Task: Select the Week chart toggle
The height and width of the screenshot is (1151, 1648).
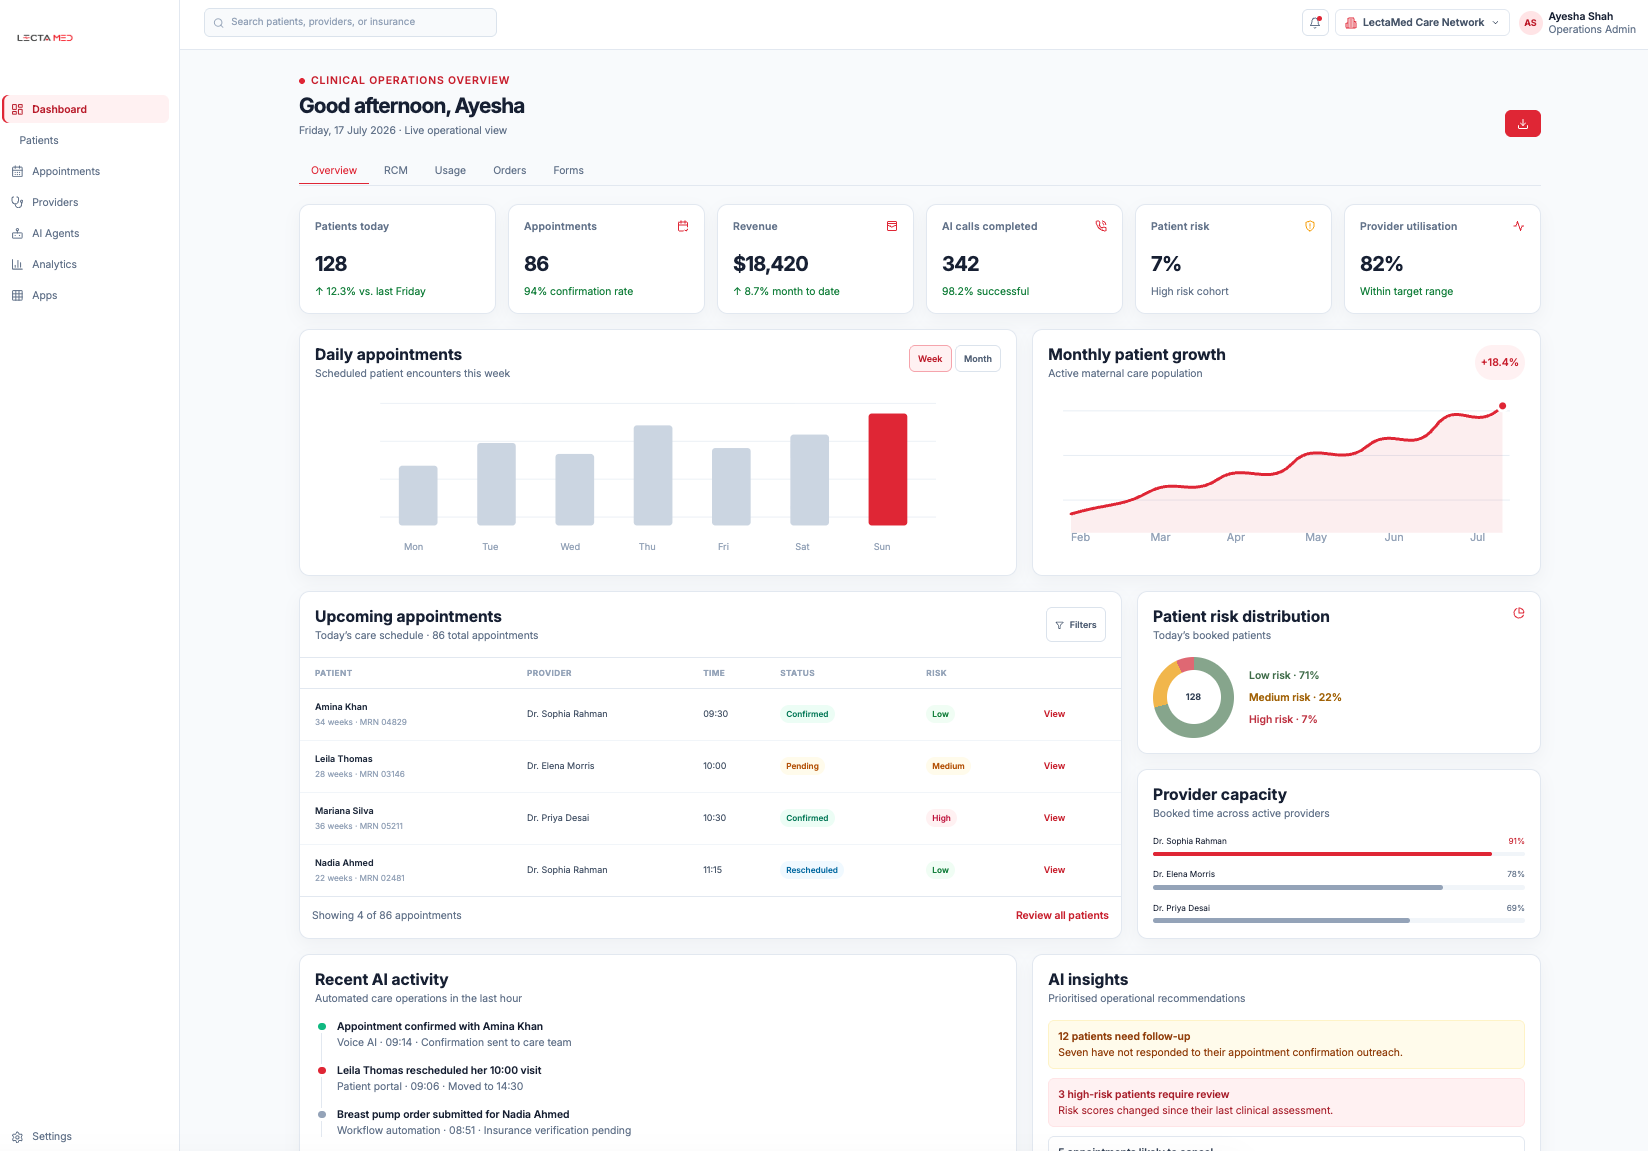Action: [x=930, y=359]
